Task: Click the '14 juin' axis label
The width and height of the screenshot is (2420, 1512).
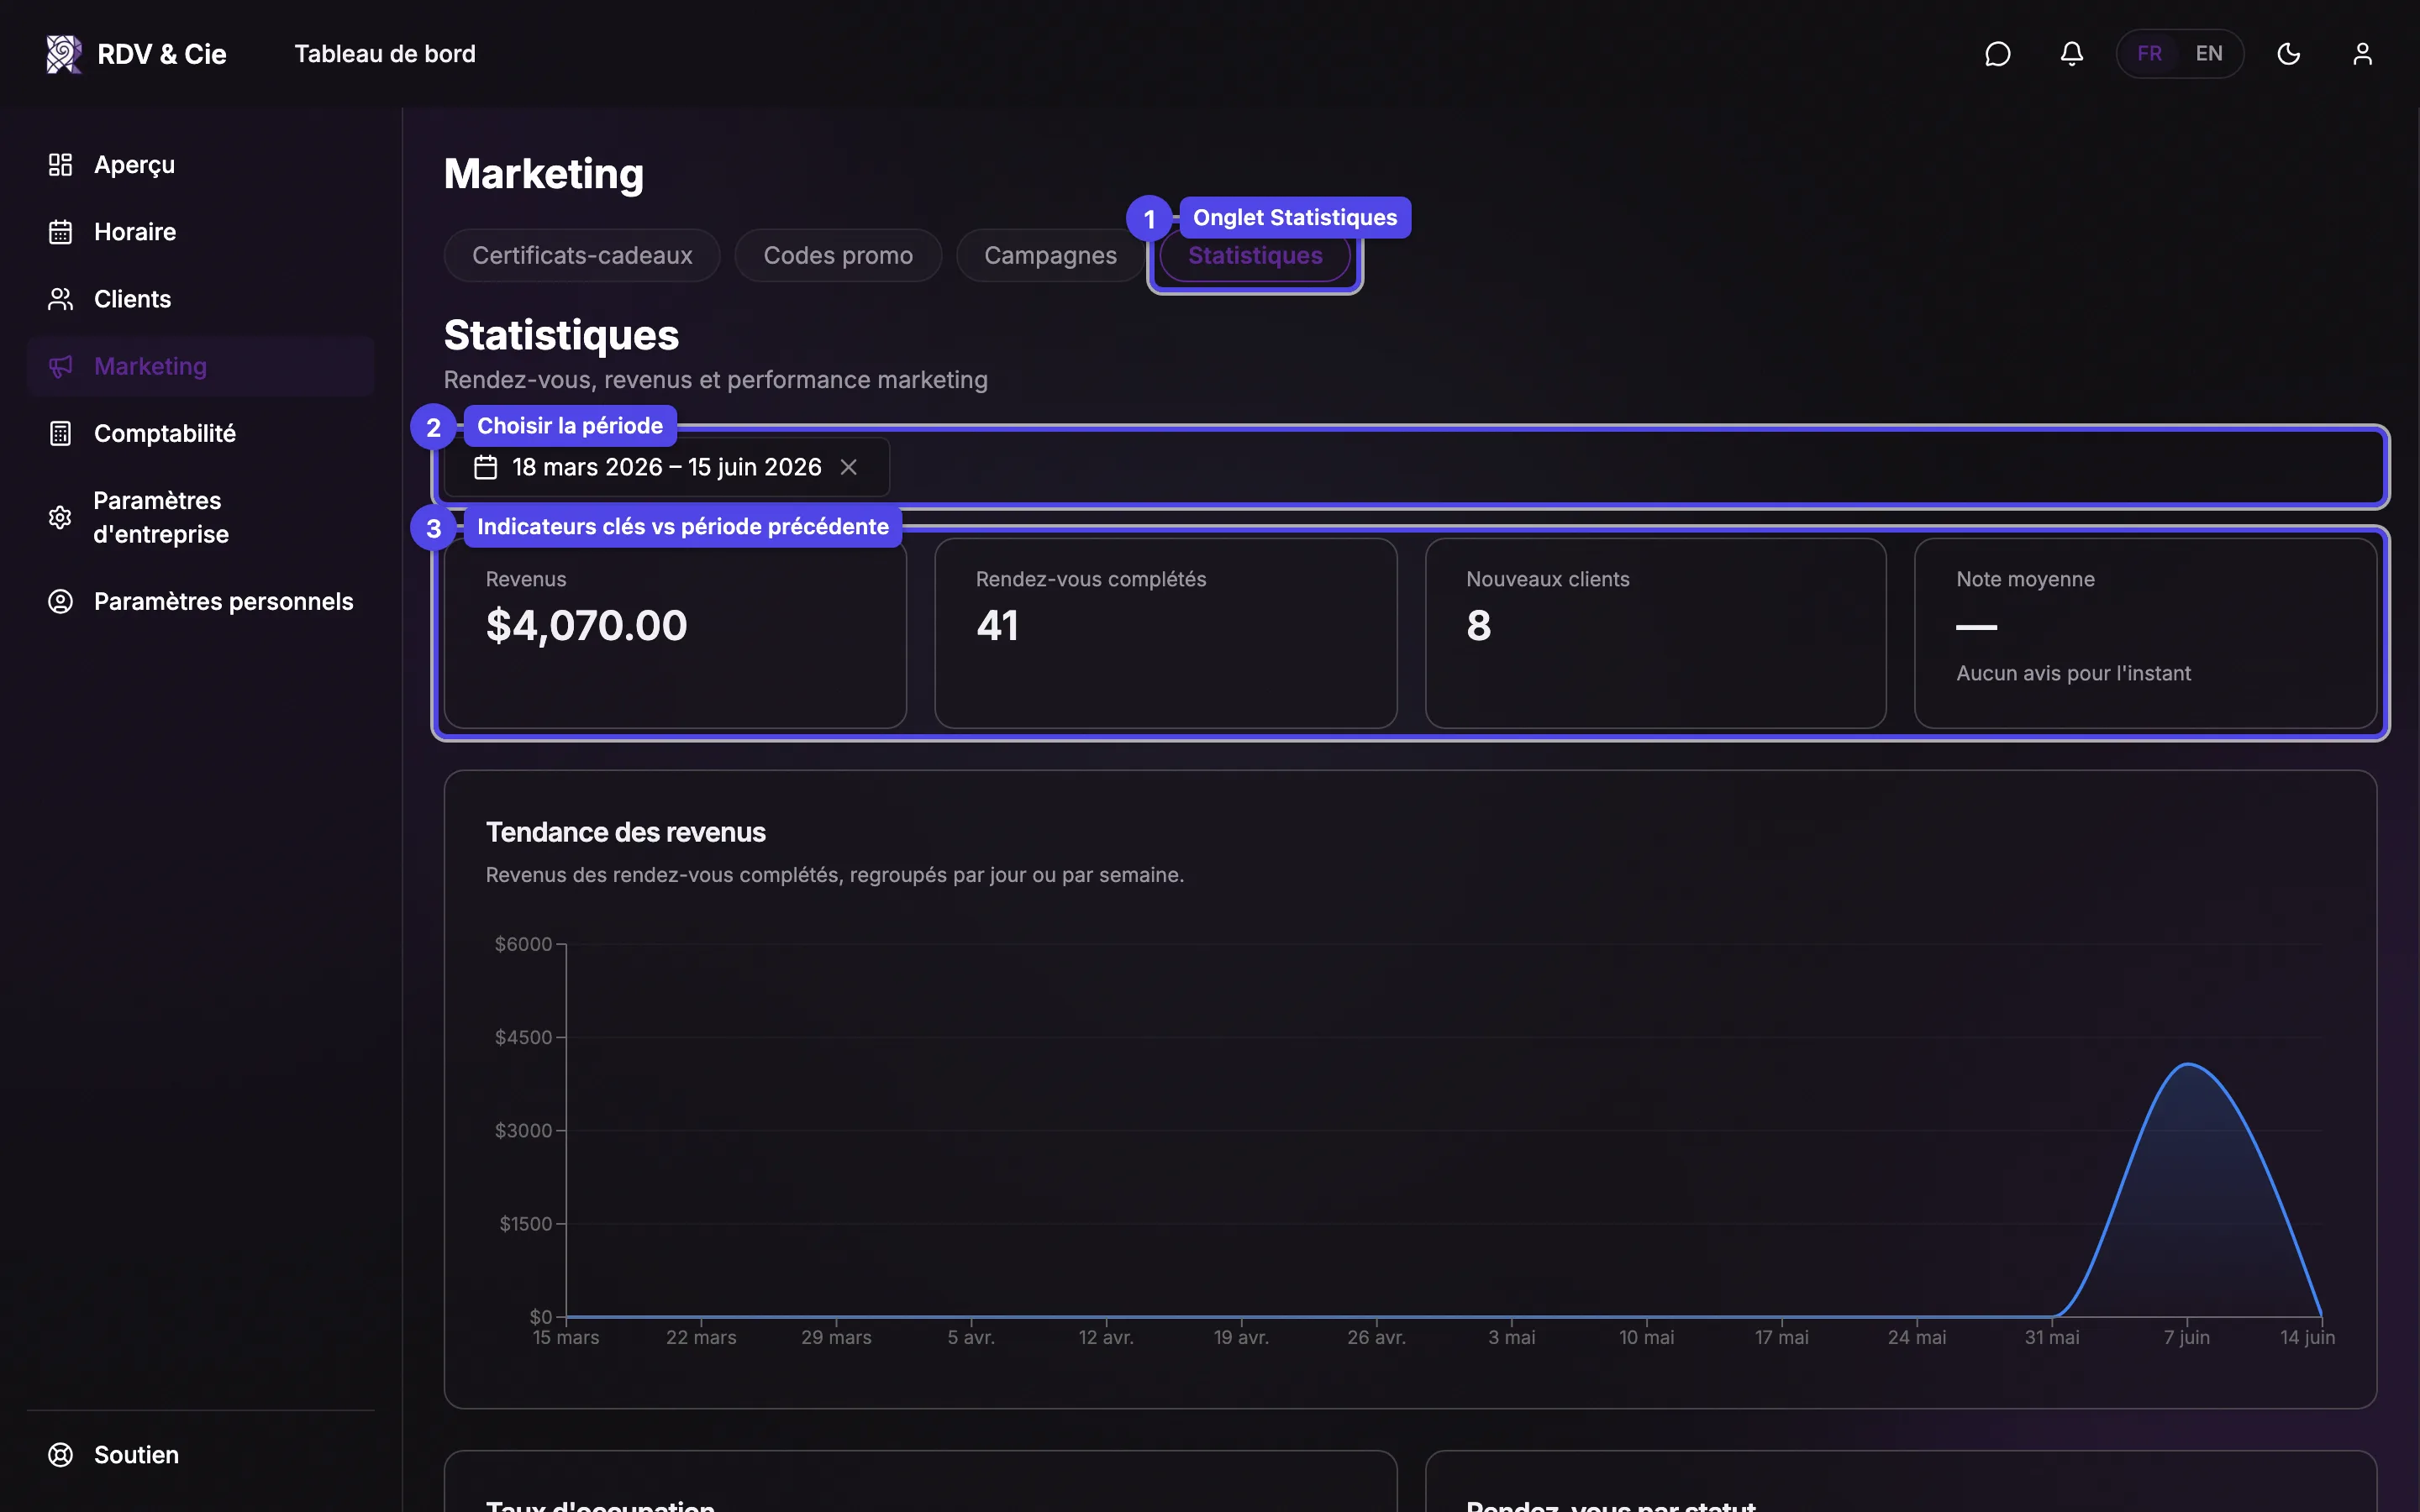Action: (2307, 1337)
